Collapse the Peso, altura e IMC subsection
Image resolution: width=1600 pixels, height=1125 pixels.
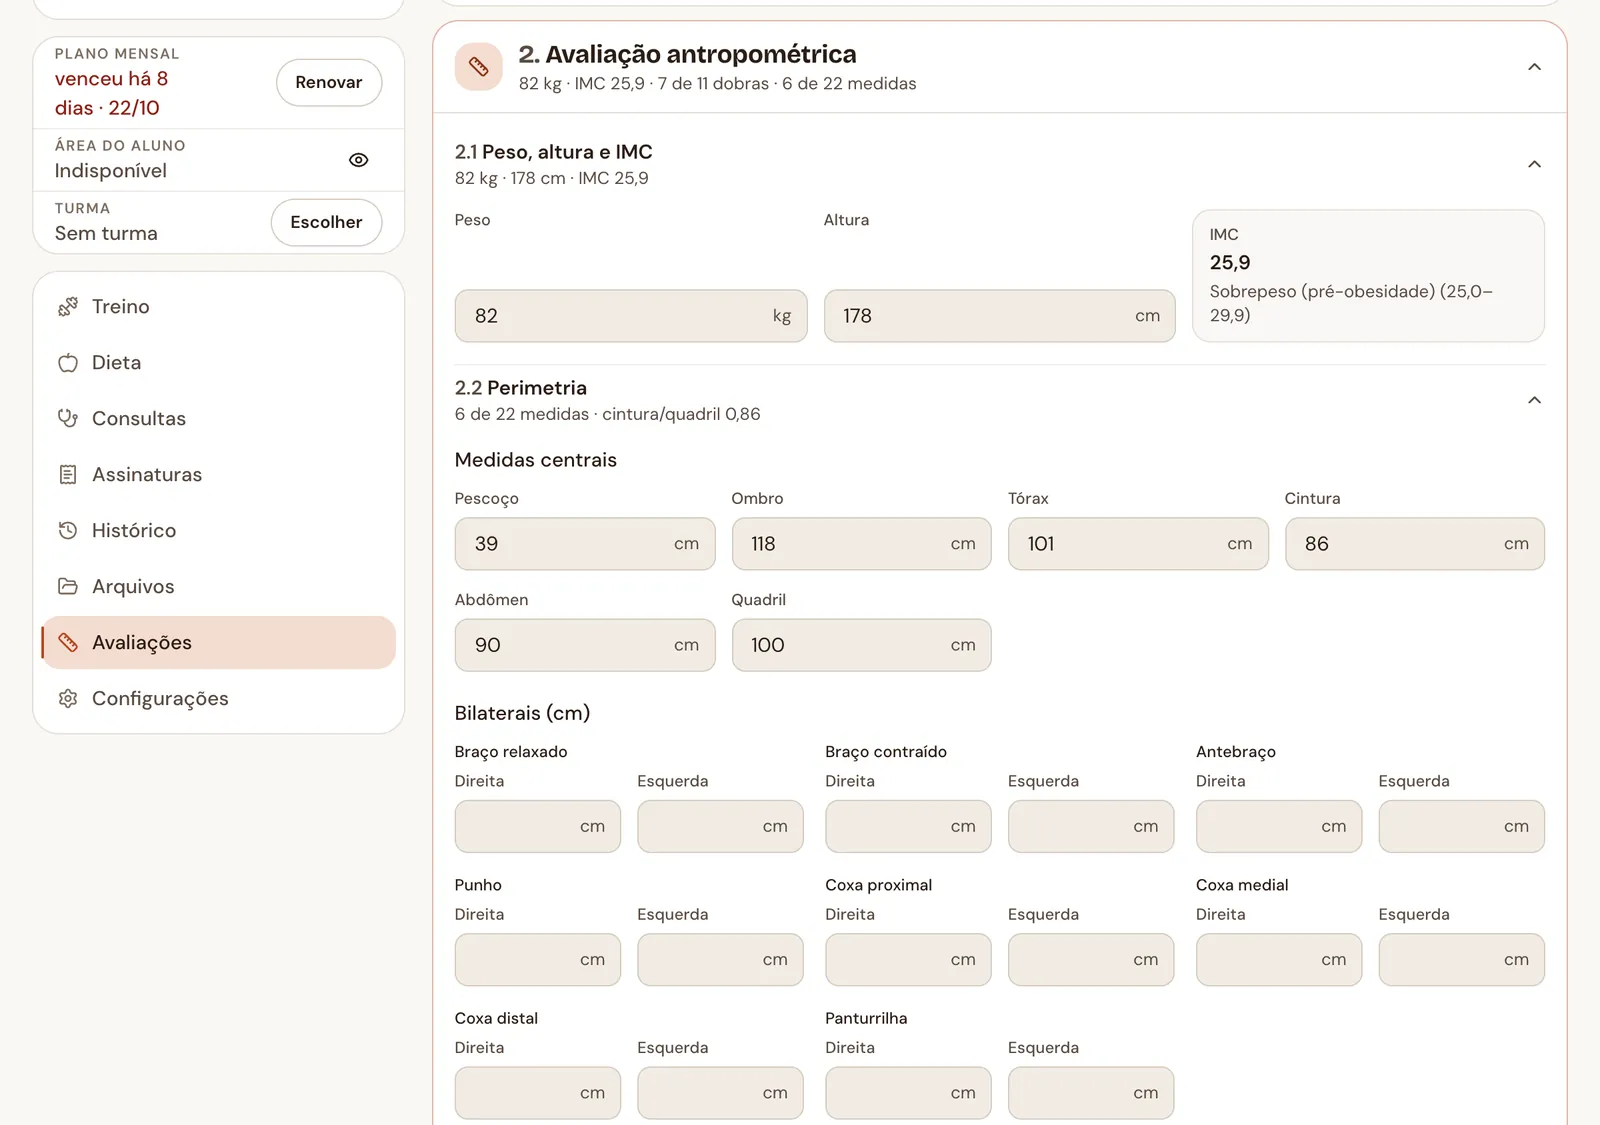[1534, 164]
